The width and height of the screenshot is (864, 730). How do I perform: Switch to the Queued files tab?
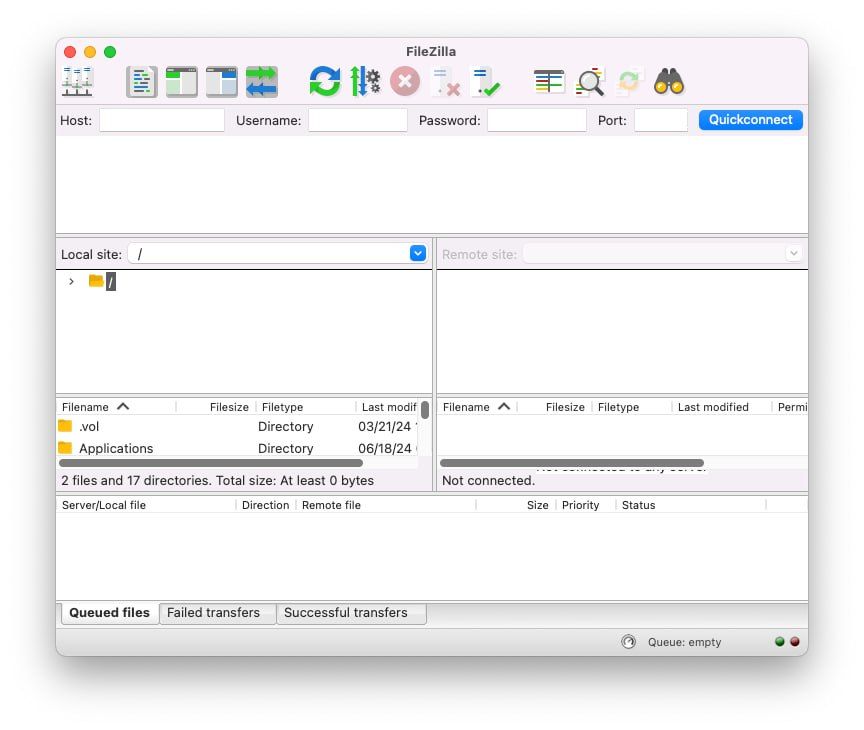coord(110,613)
